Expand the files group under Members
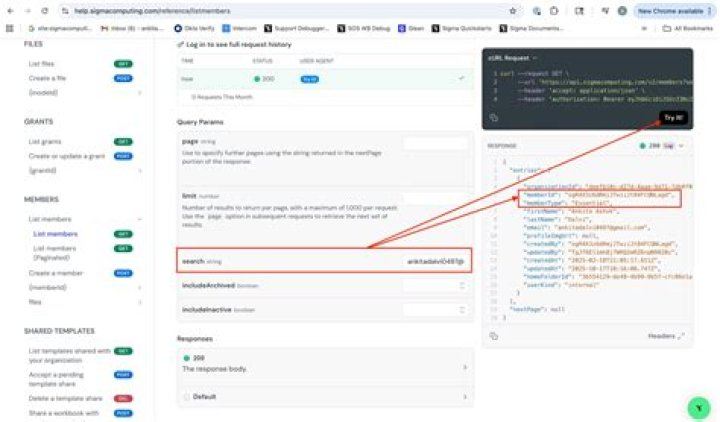 pyautogui.click(x=83, y=302)
